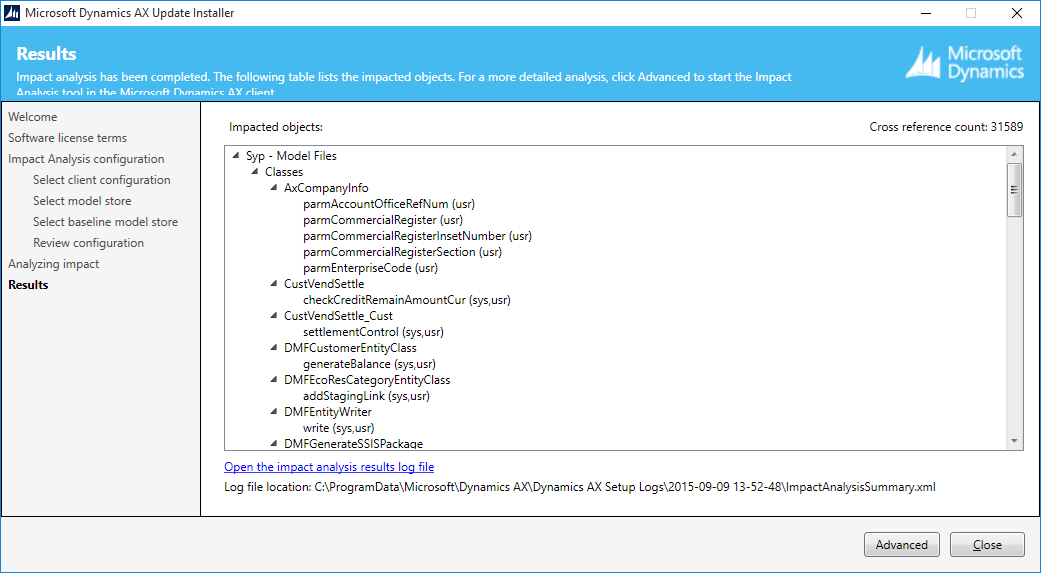
Task: Select checkCreditRemainAmountCur (sys,usr) row
Action: pyautogui.click(x=407, y=300)
